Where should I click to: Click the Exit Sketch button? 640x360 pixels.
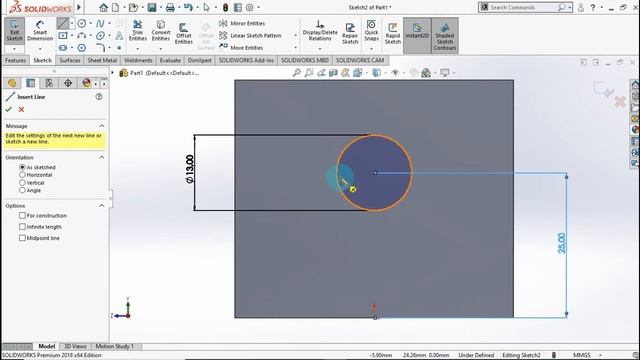pyautogui.click(x=14, y=30)
